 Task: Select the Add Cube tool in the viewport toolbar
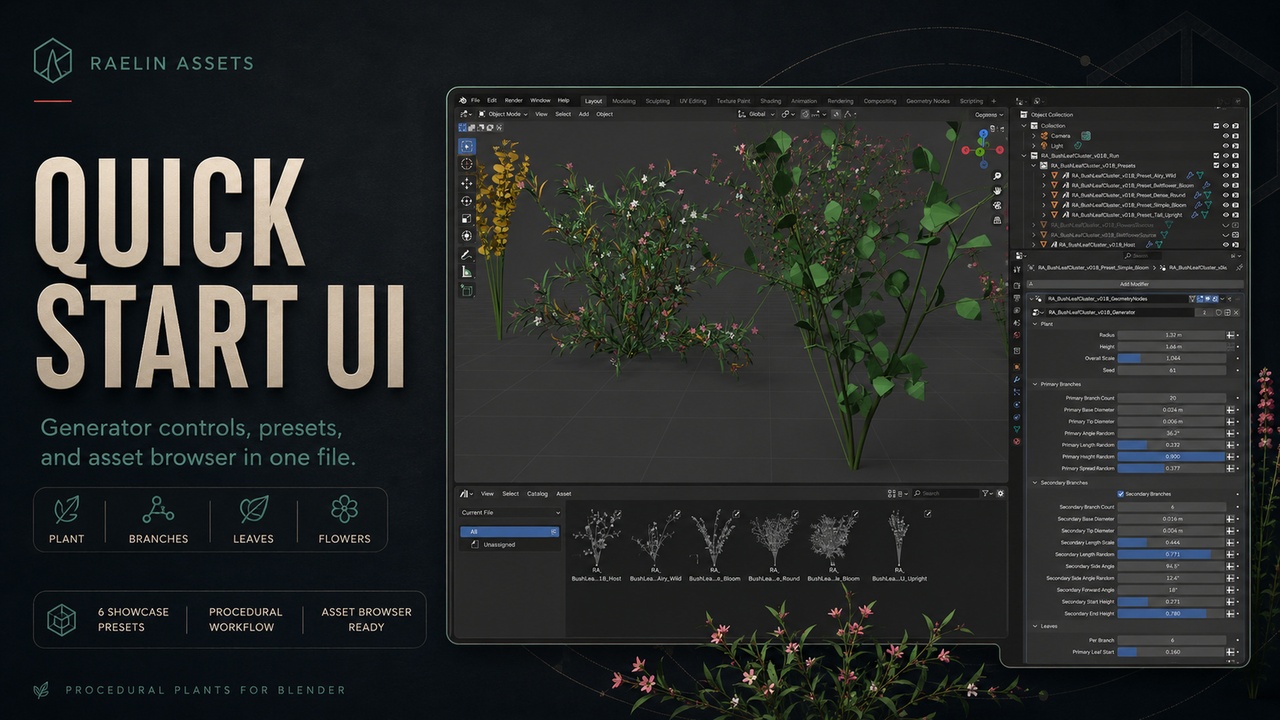tap(467, 291)
